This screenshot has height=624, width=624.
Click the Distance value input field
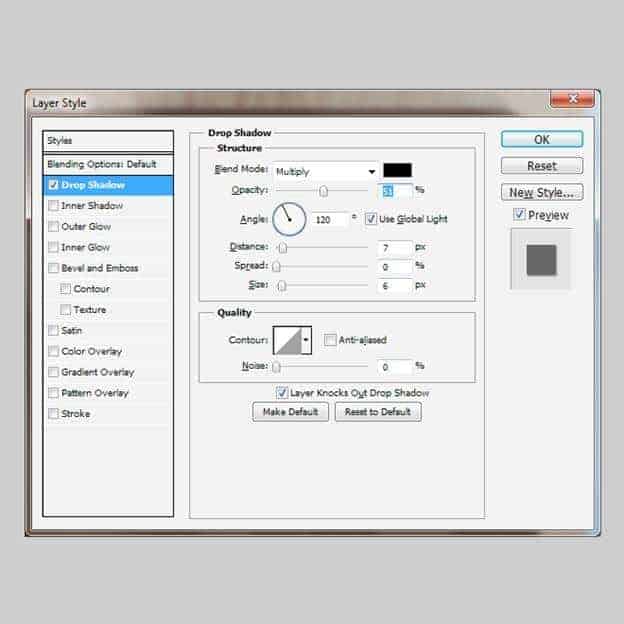pyautogui.click(x=395, y=247)
